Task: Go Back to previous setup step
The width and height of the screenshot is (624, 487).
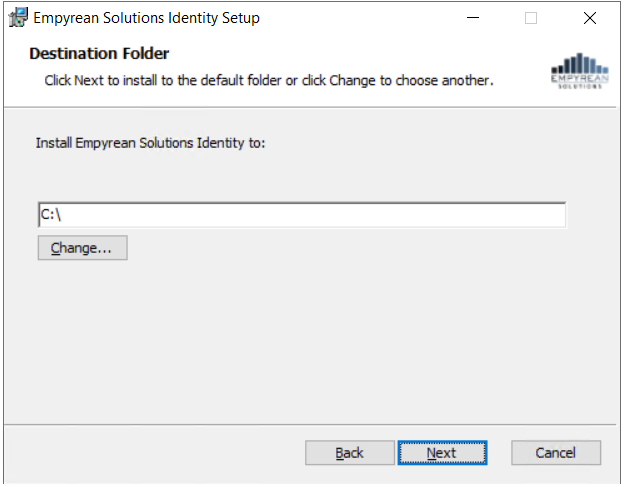Action: (349, 453)
